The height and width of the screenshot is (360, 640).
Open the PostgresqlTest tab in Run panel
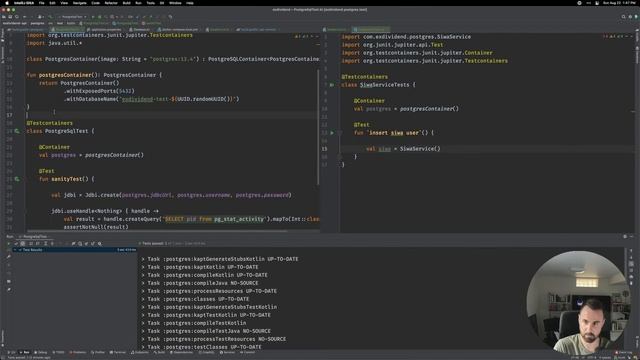pyautogui.click(x=35, y=236)
